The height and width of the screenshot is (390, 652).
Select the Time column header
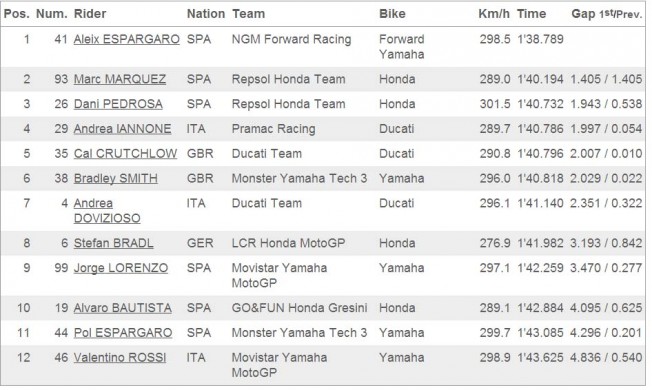(531, 14)
